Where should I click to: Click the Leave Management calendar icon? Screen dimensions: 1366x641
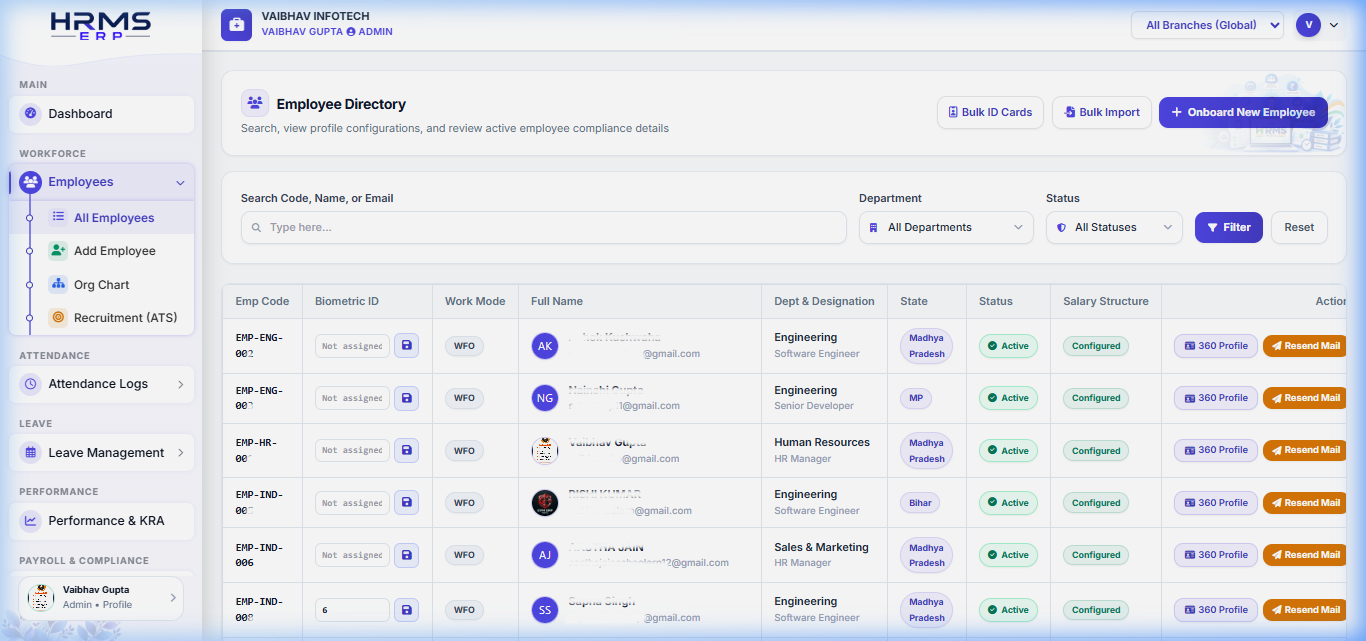(x=30, y=453)
